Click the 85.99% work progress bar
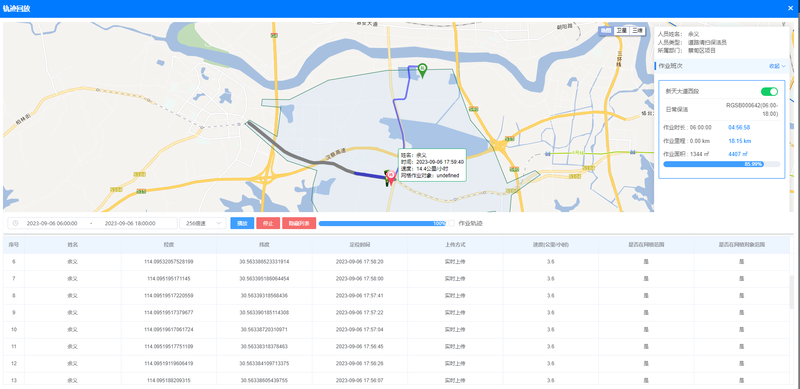800x389 pixels. pos(721,164)
